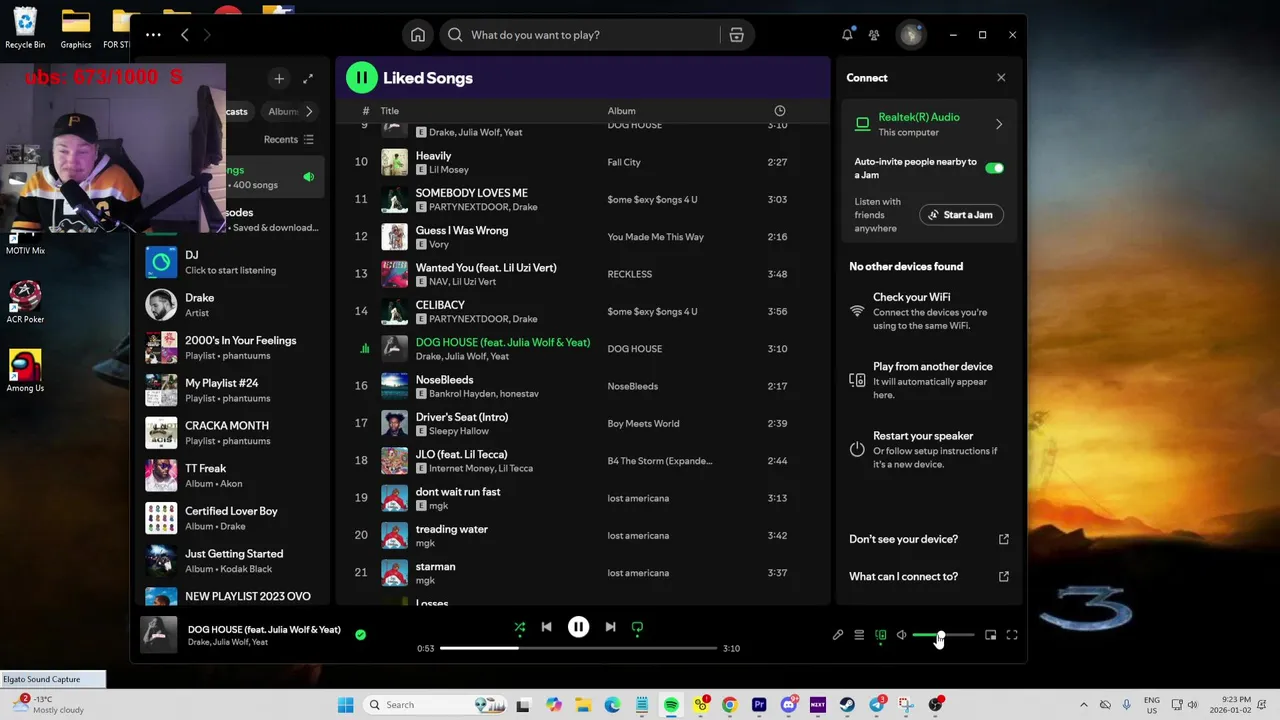Open the three-dots app menu

[153, 35]
